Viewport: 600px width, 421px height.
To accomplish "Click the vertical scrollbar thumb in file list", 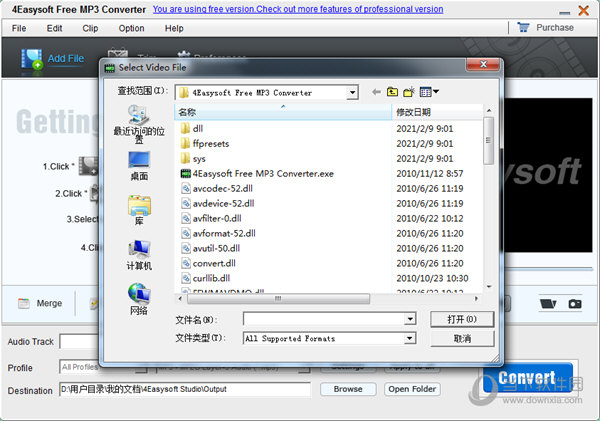I will point(488,140).
